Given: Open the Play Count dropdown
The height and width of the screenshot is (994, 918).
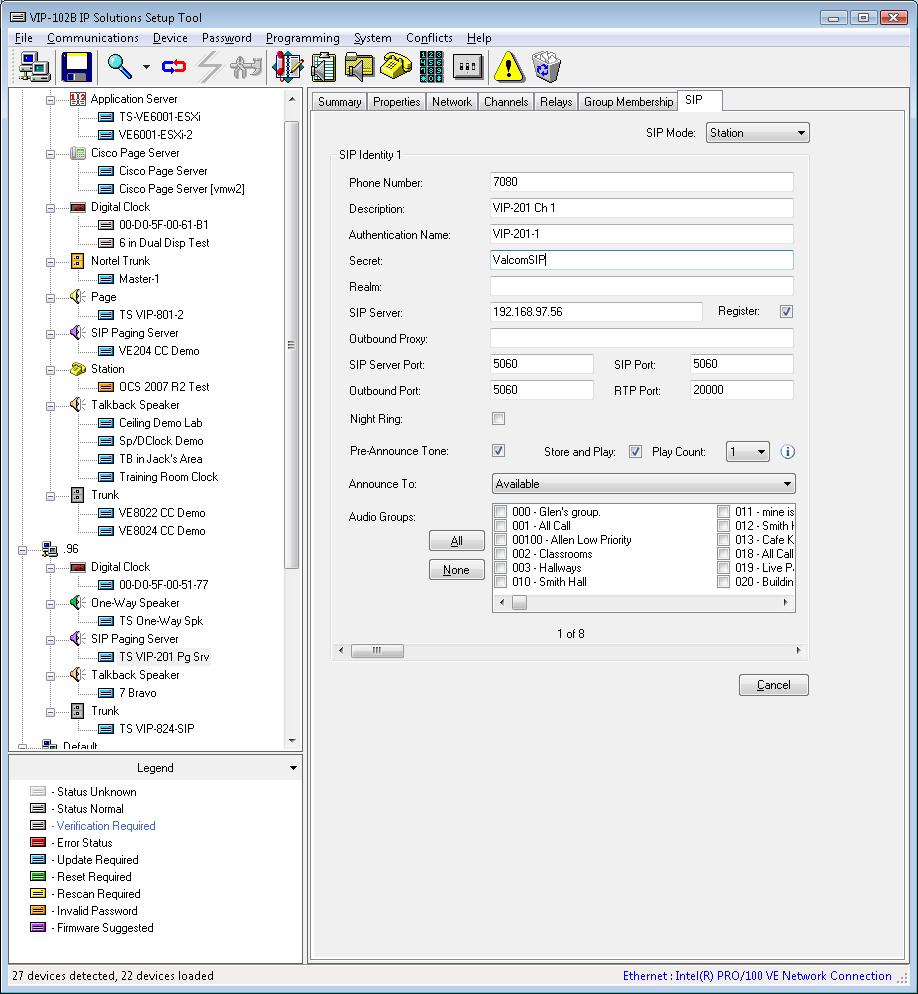Looking at the screenshot, I should [x=747, y=452].
